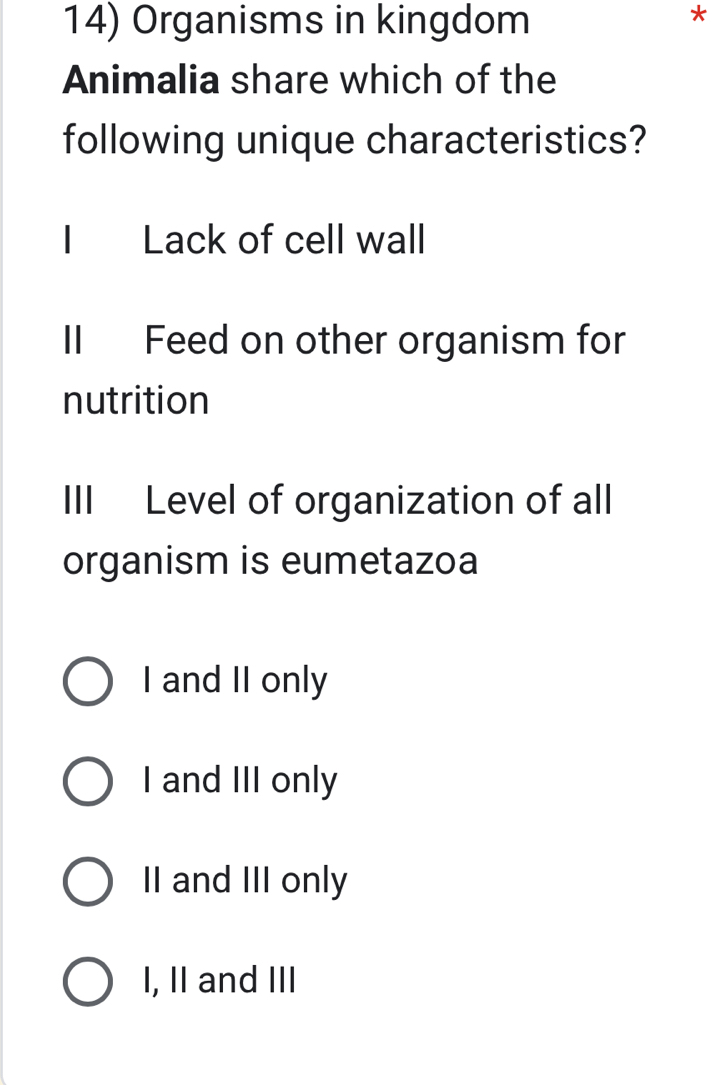This screenshot has width=721, height=1085.
Task: Click the "I and III only" option label
Action: [x=240, y=780]
